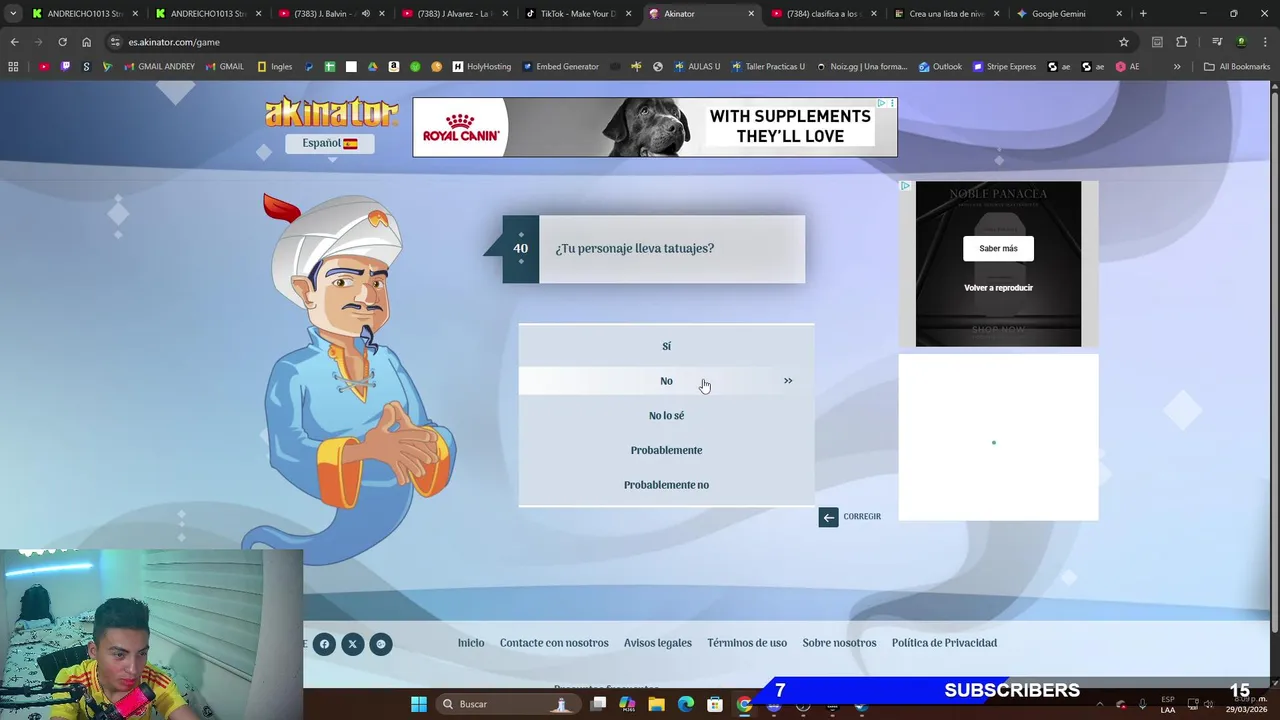Click the browser home icon
The width and height of the screenshot is (1280, 720).
coord(86,42)
